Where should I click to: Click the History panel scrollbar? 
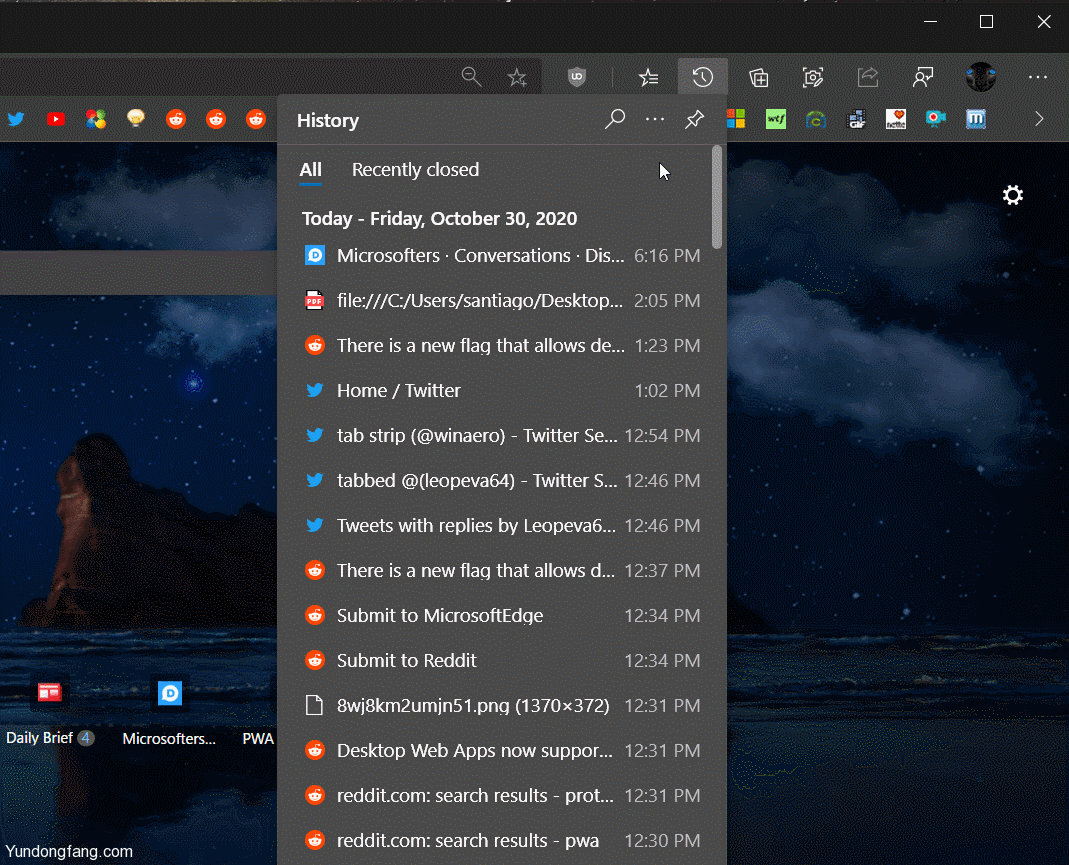coord(716,197)
